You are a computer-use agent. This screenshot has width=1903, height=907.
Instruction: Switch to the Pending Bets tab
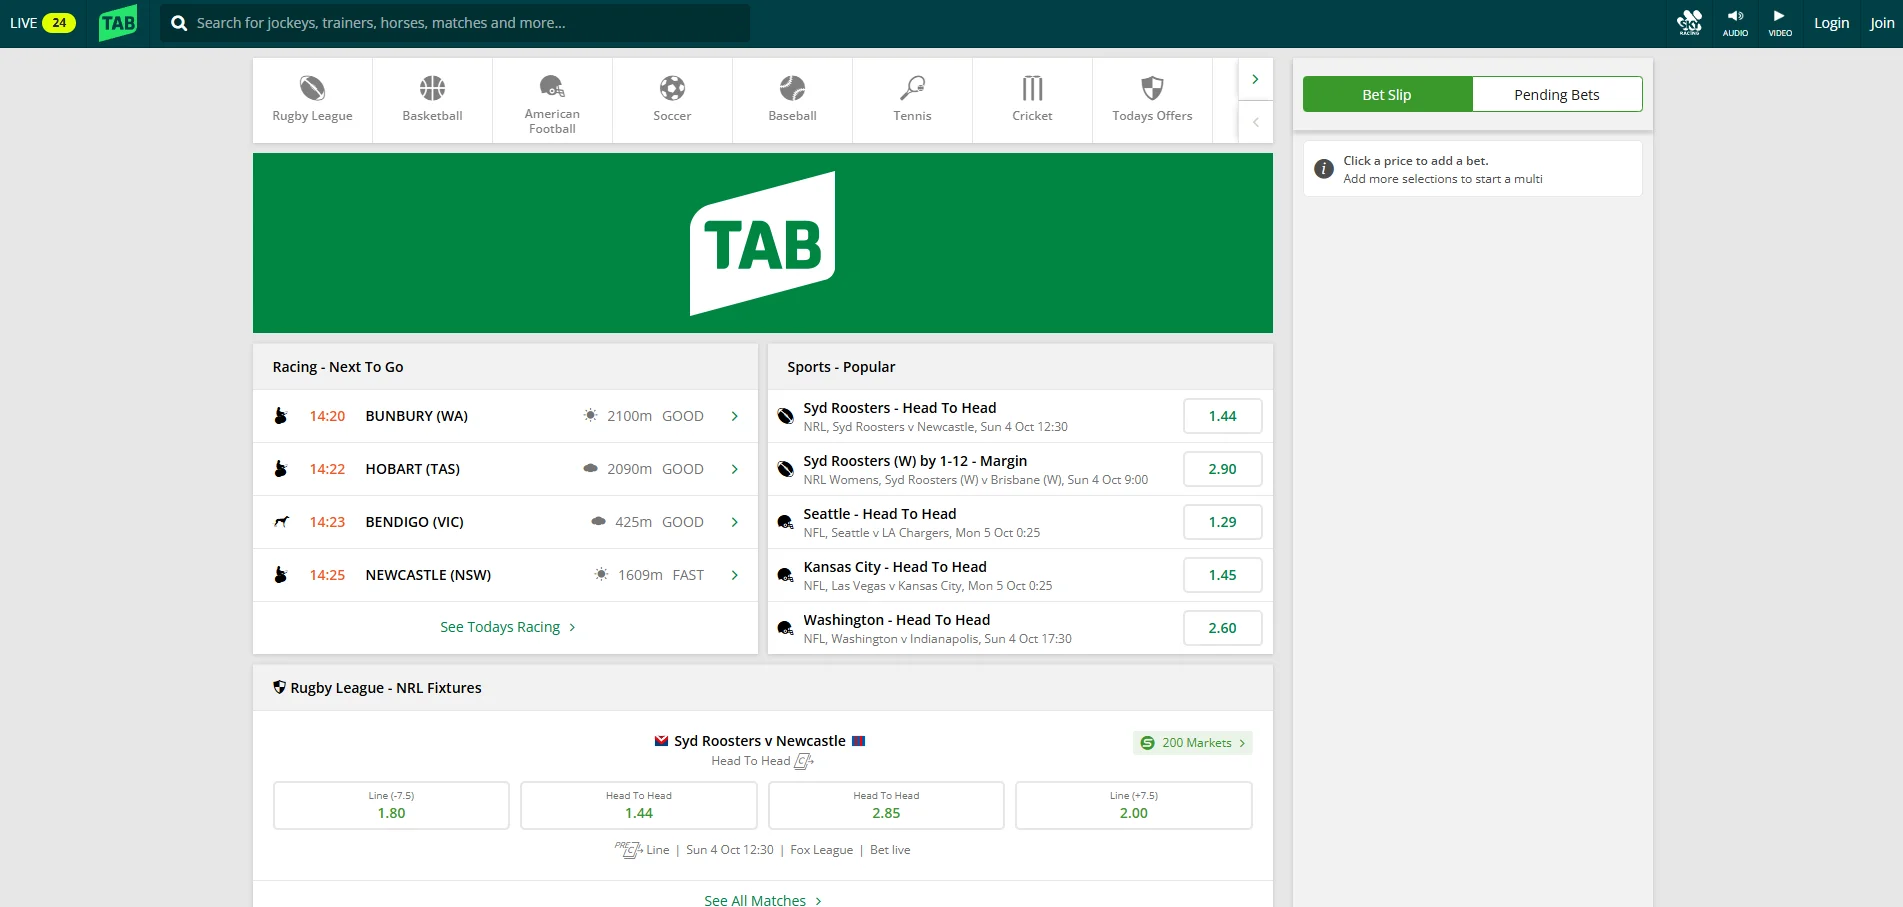[1557, 94]
